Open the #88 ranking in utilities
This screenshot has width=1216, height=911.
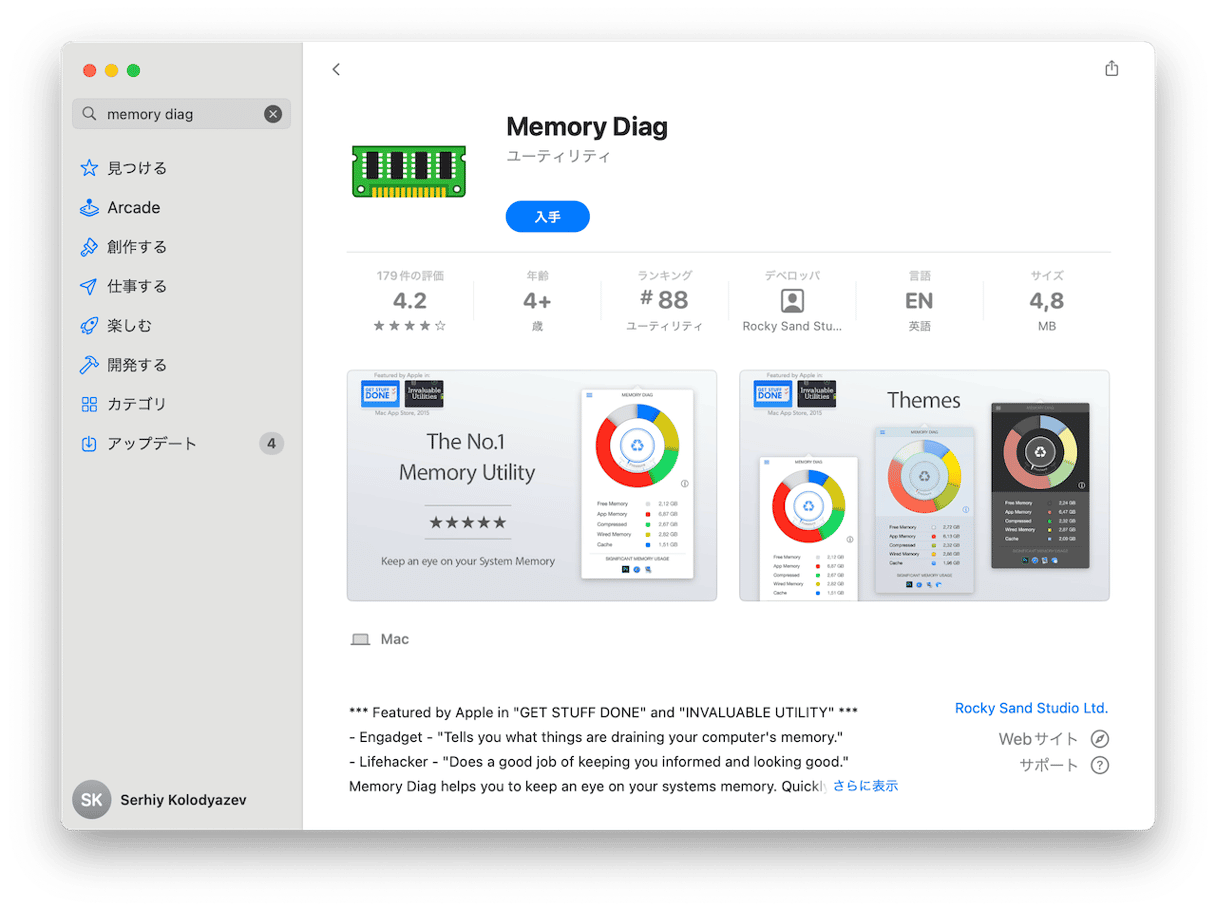pyautogui.click(x=664, y=300)
